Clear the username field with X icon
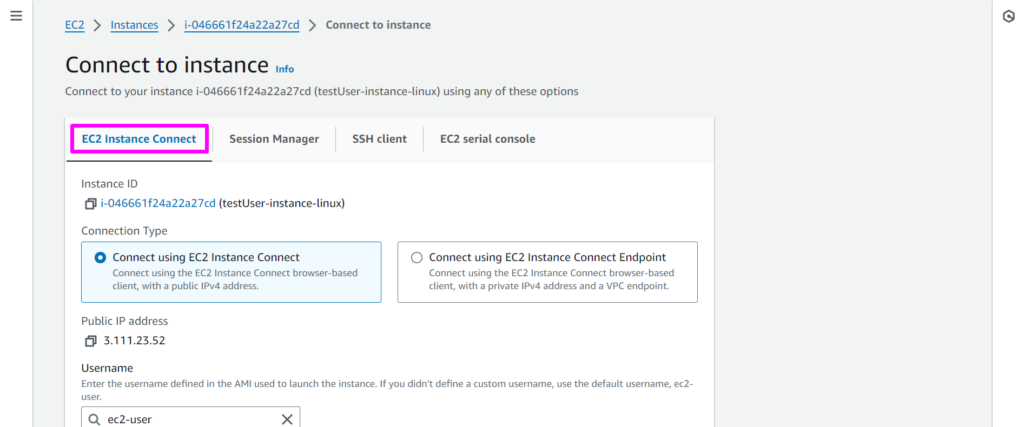This screenshot has width=1024, height=427. coord(286,419)
